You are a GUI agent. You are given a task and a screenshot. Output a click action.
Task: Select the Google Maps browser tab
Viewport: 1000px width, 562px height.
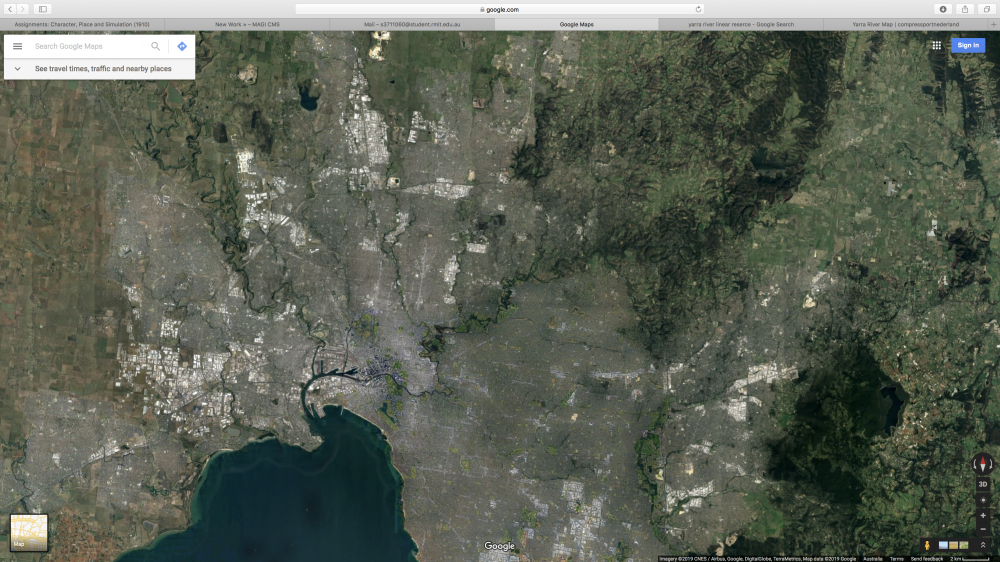click(577, 24)
